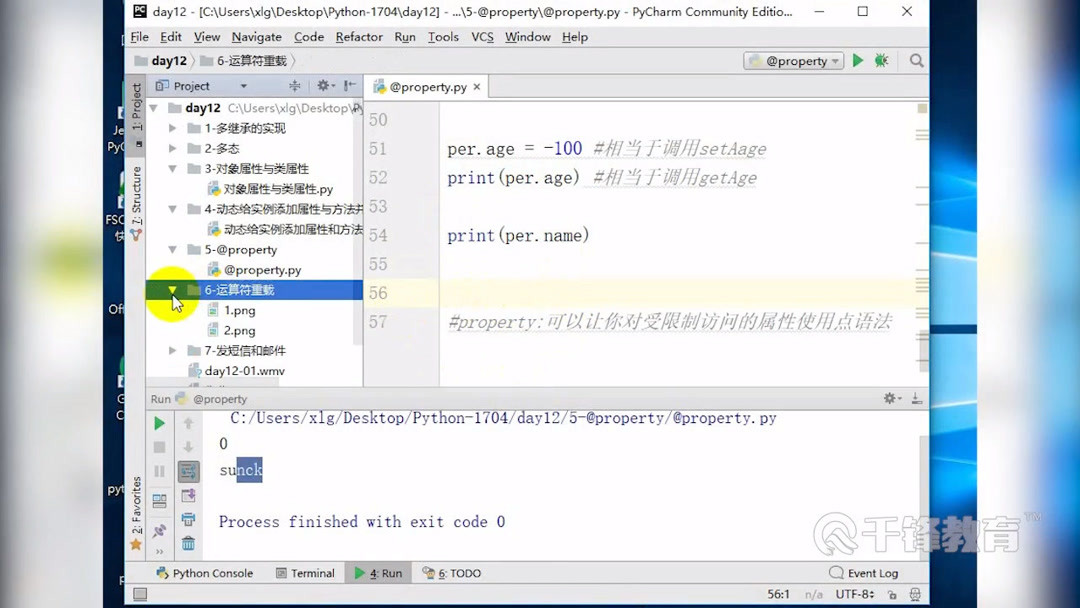
Task: Open the @property run configuration dropdown
Action: (x=793, y=60)
